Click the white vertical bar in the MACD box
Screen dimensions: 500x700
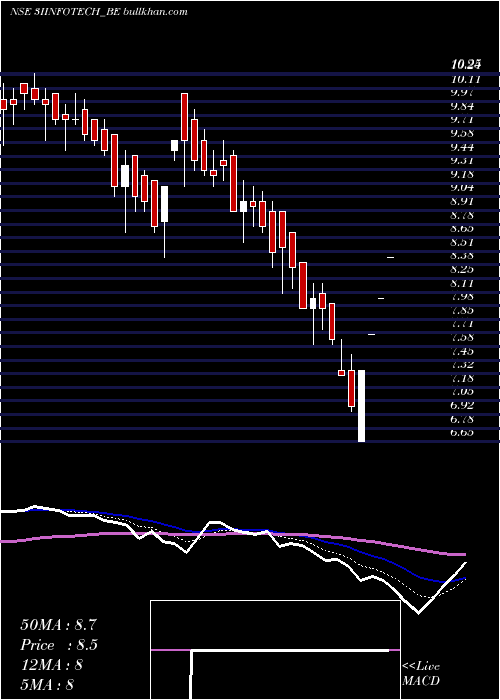191,675
